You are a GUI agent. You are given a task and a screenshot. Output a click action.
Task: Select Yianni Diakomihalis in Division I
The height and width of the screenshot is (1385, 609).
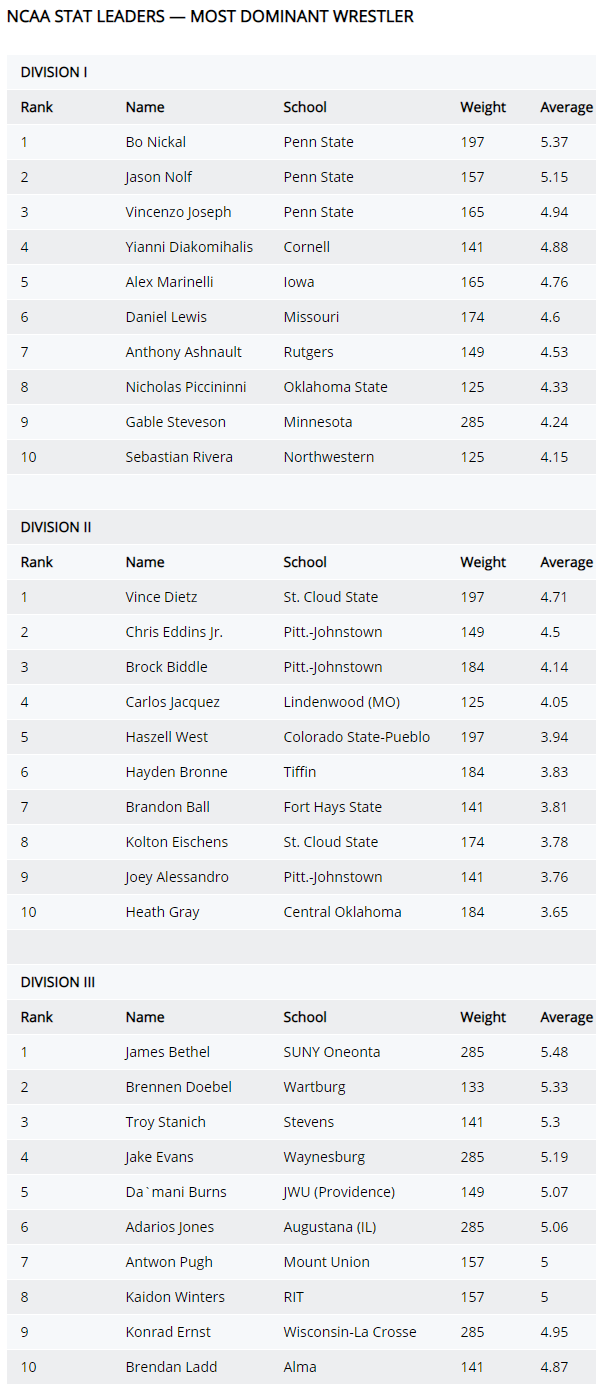pos(189,247)
